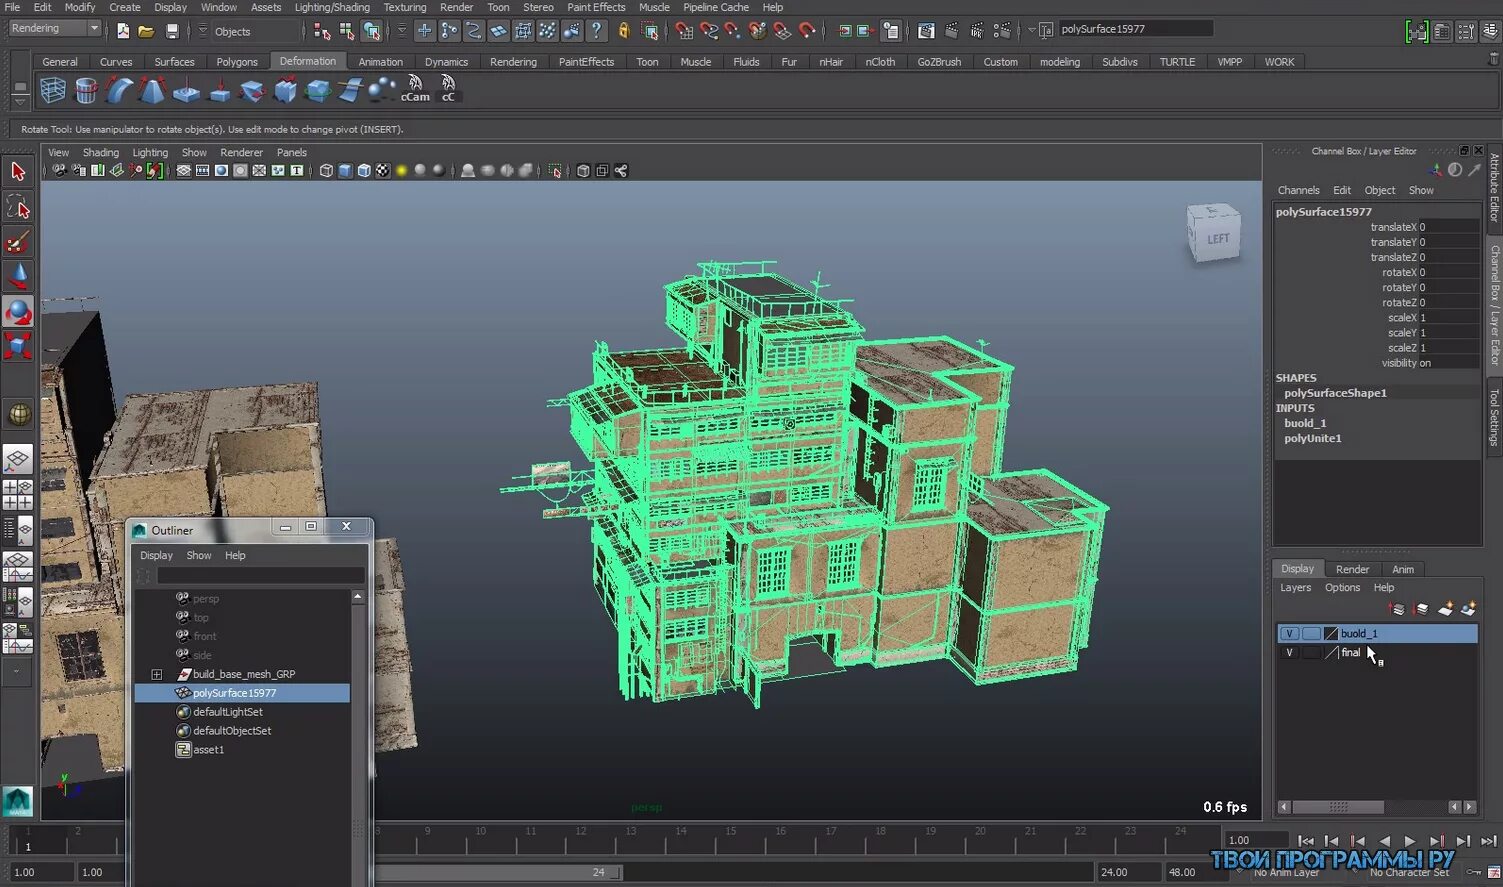Run the cC shelf script
The height and width of the screenshot is (887, 1503).
(x=448, y=89)
